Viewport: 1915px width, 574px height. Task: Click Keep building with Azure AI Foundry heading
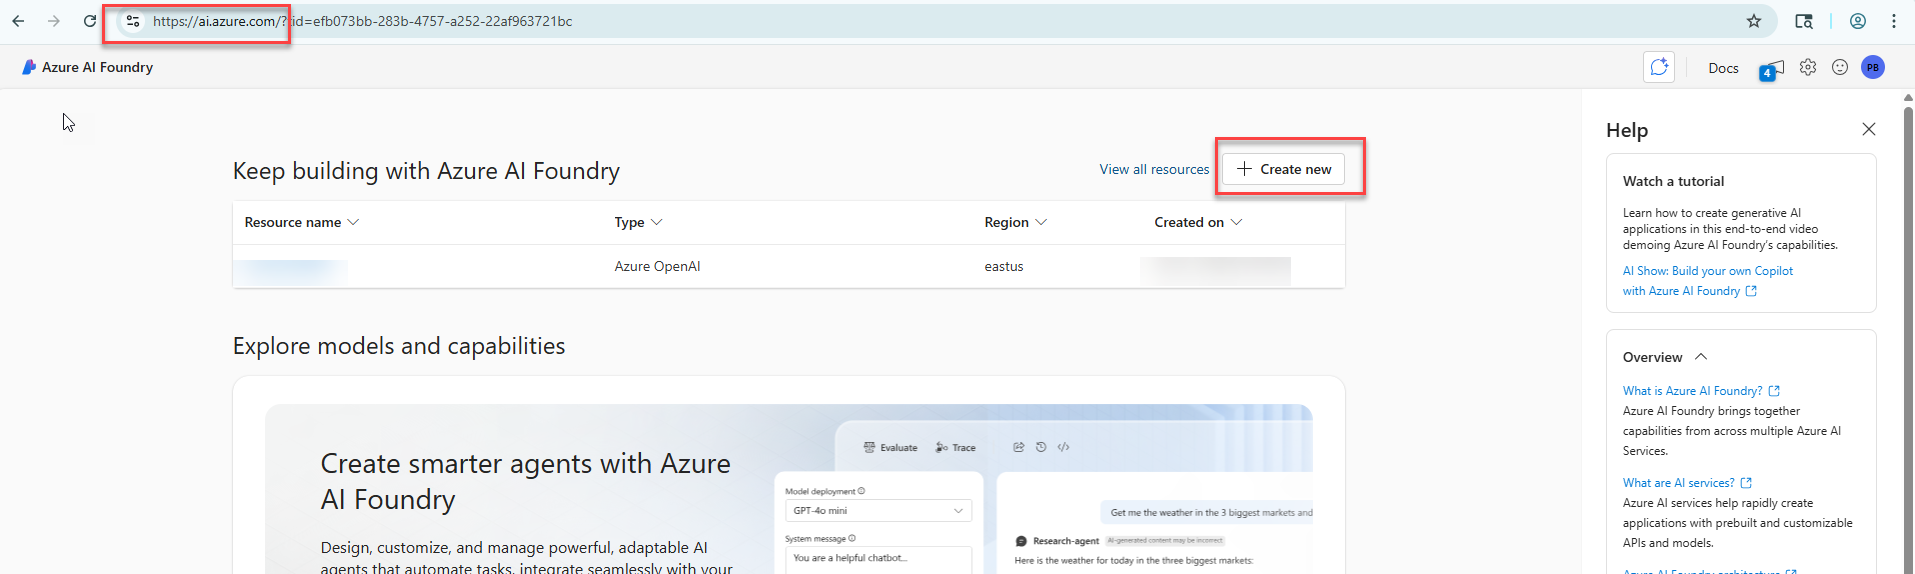(x=426, y=171)
